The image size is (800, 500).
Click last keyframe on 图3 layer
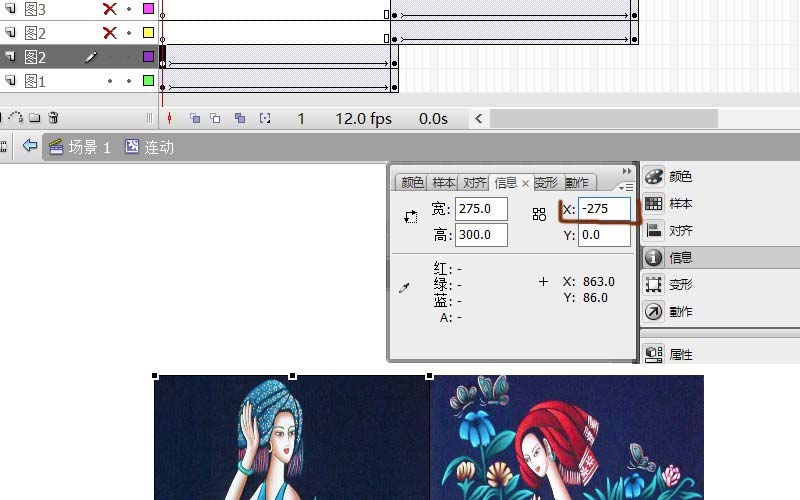[634, 15]
